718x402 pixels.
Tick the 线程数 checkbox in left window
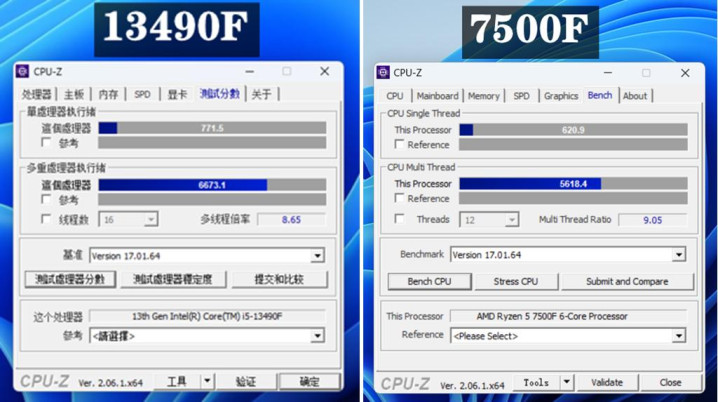coord(46,219)
